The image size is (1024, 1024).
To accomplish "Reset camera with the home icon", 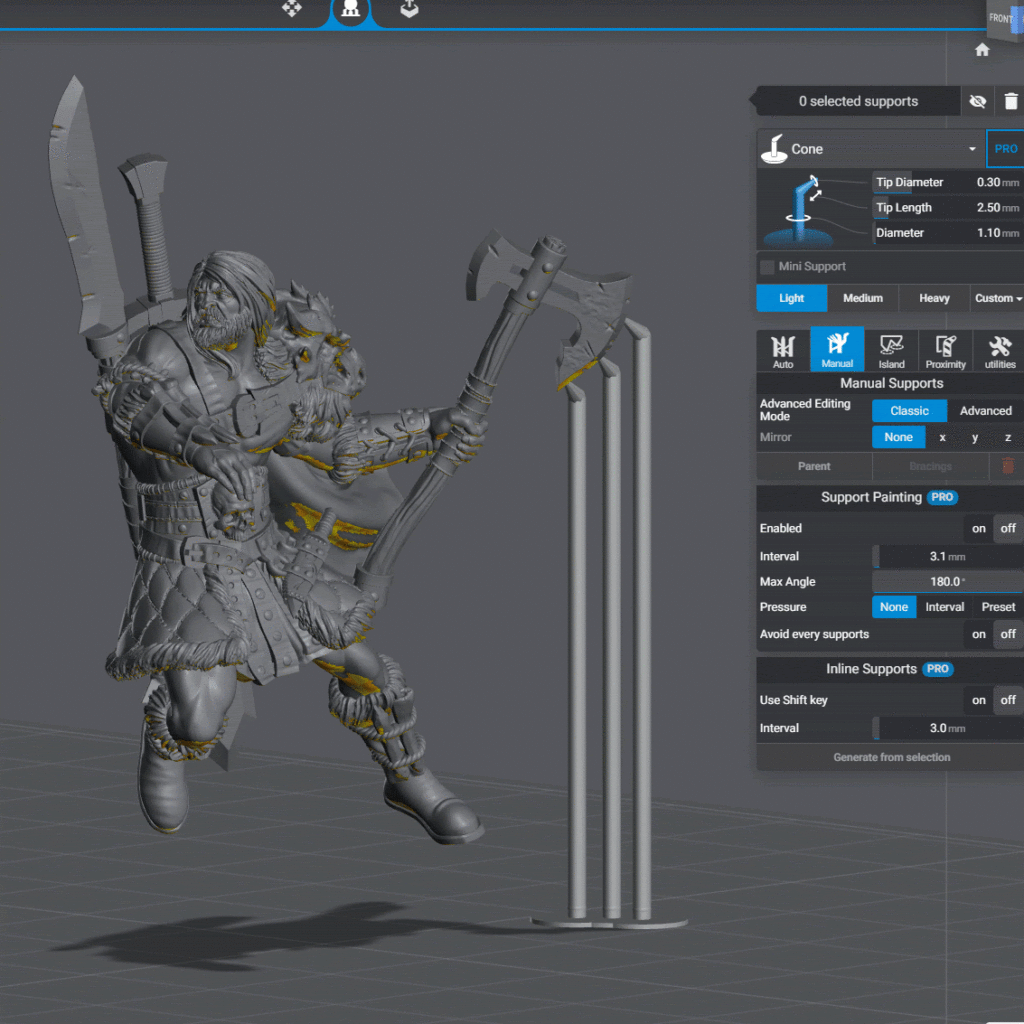I will pyautogui.click(x=982, y=50).
